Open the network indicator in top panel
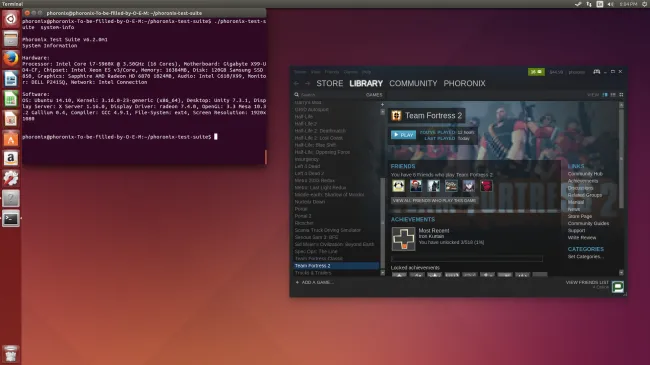The image size is (650, 365). click(x=589, y=4)
